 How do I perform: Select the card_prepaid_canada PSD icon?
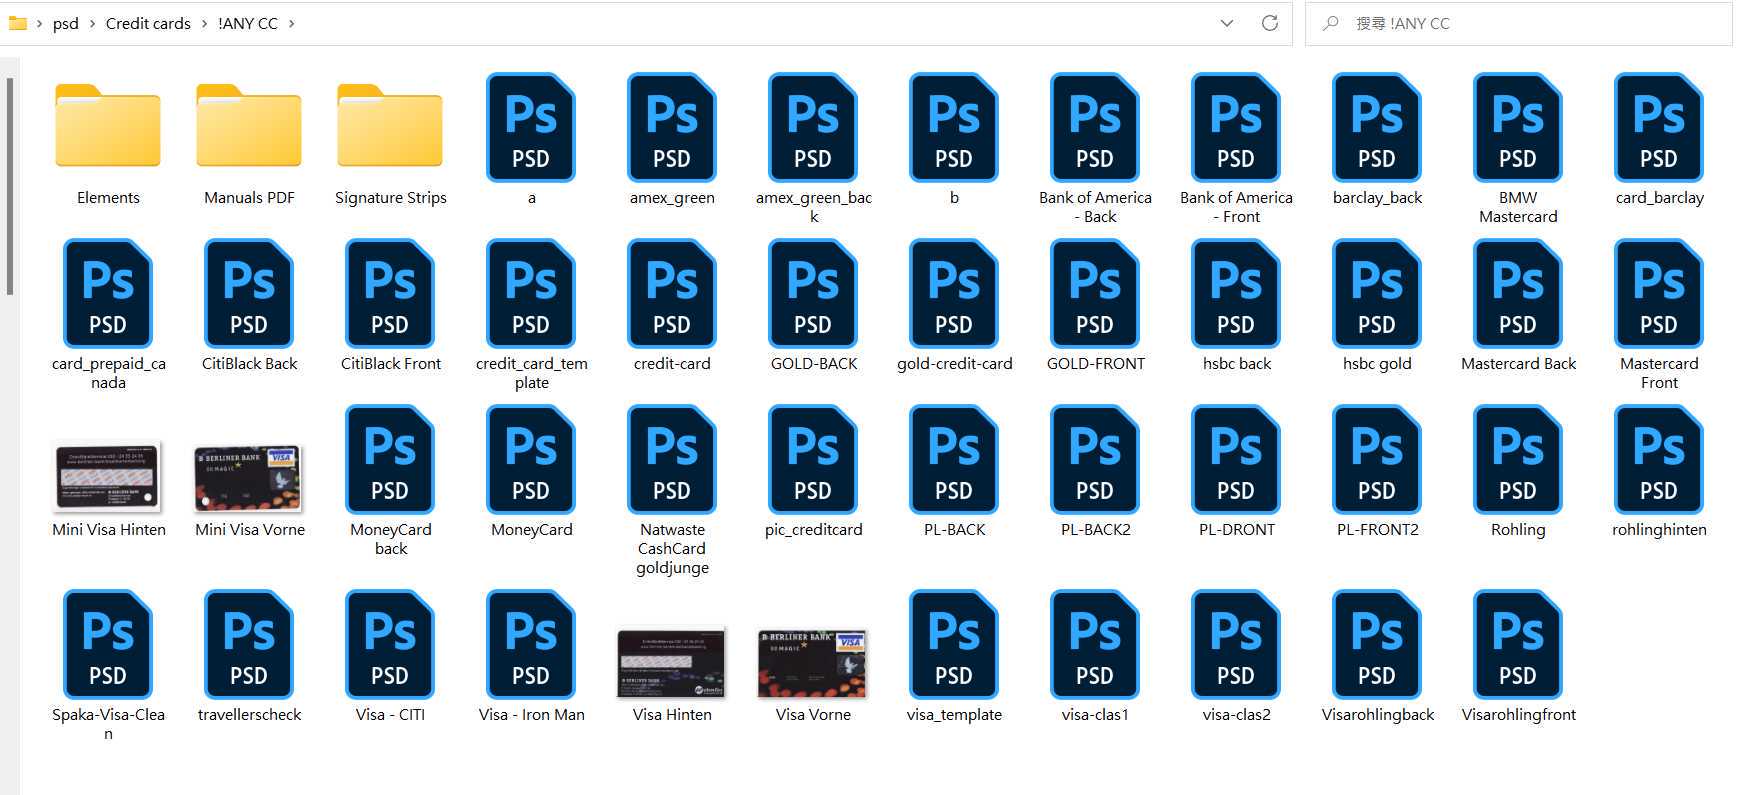(x=108, y=293)
